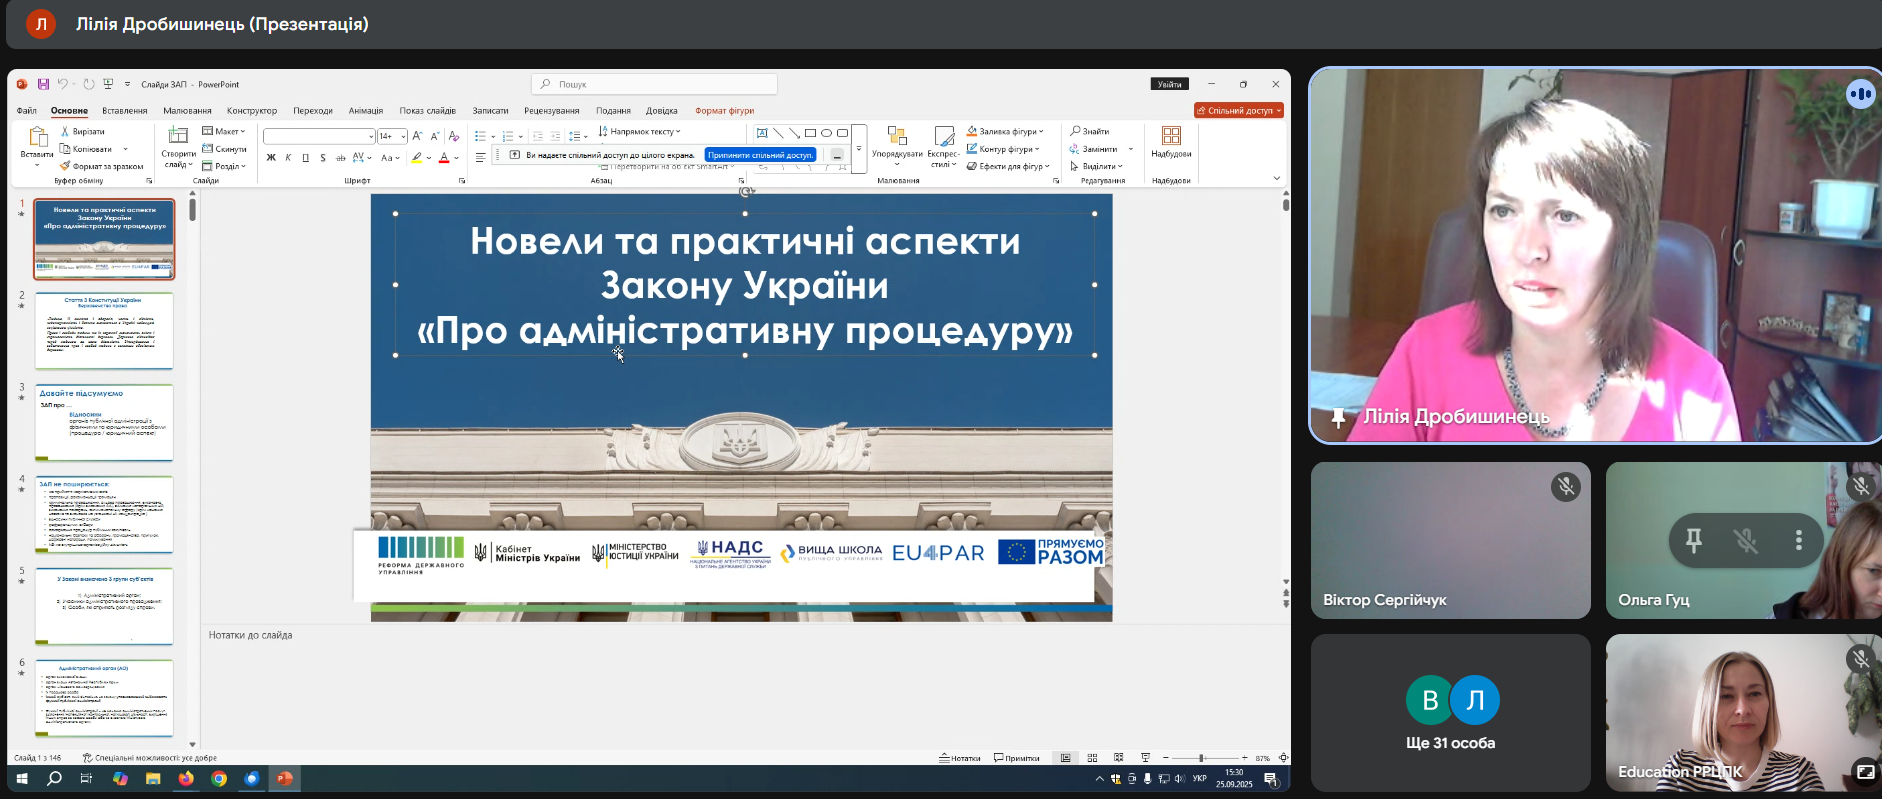Click the Stop sharing button
The image size is (1882, 799).
(x=761, y=155)
